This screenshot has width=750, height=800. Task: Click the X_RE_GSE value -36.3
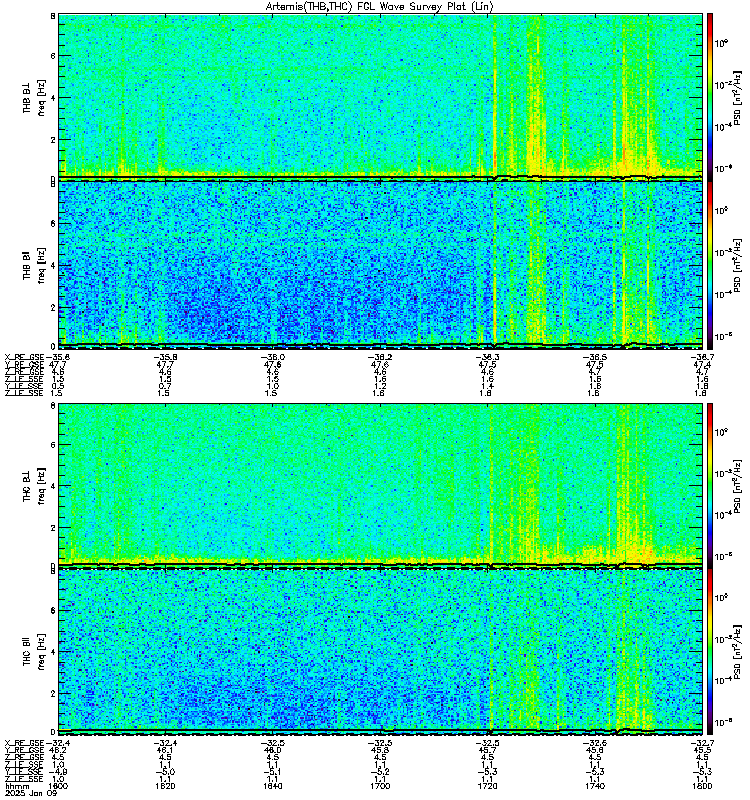coord(487,358)
